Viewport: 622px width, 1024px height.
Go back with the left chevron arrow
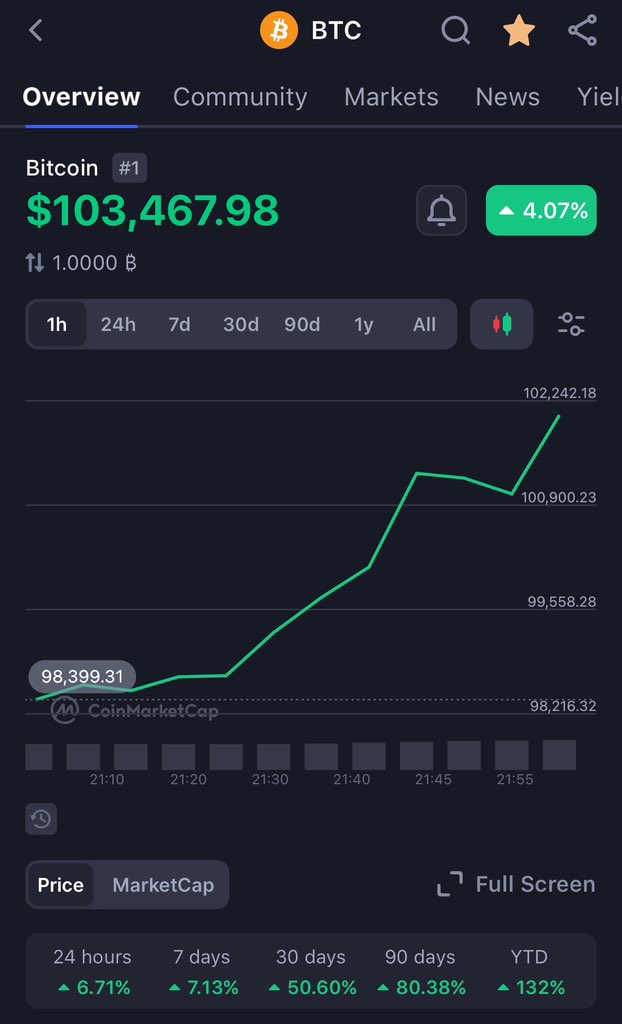click(x=35, y=31)
